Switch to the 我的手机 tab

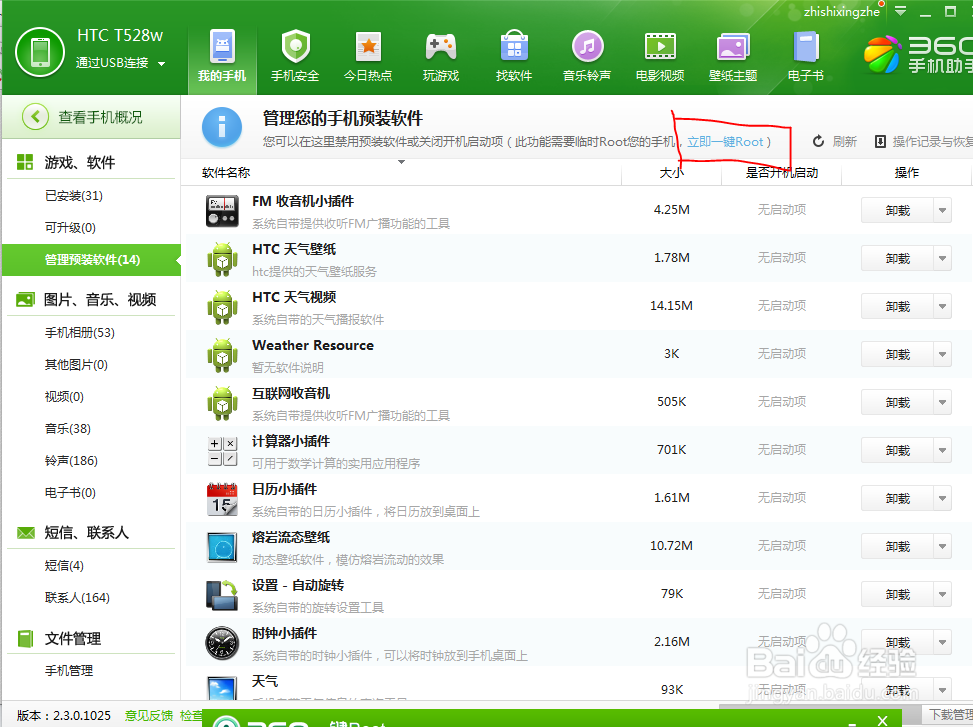(x=221, y=52)
